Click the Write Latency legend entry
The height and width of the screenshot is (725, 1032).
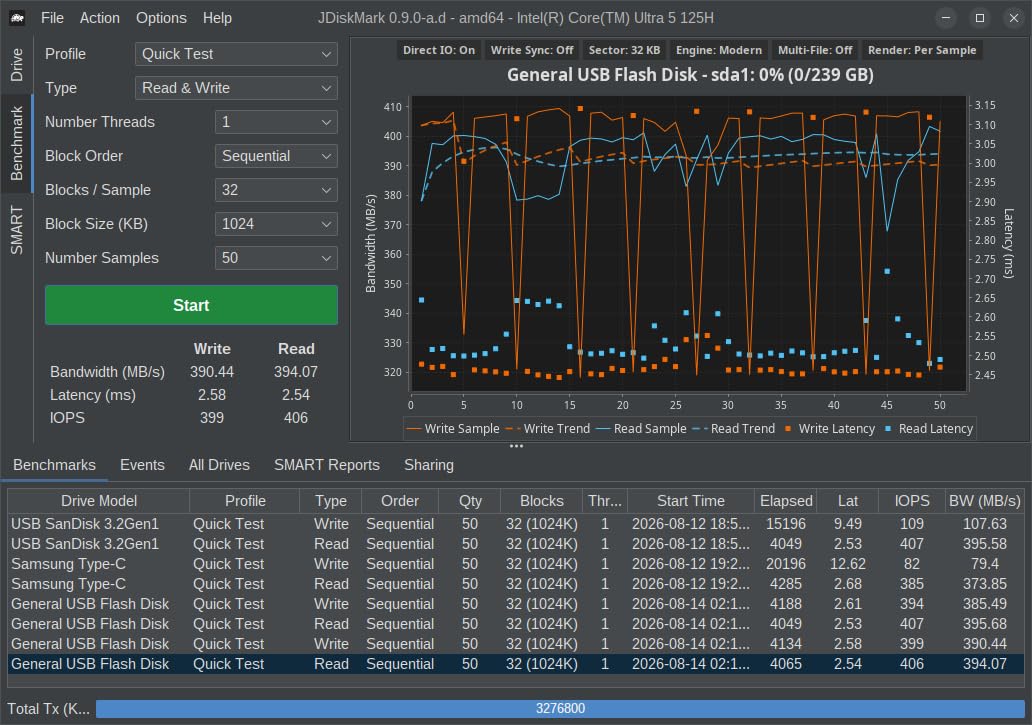[830, 429]
